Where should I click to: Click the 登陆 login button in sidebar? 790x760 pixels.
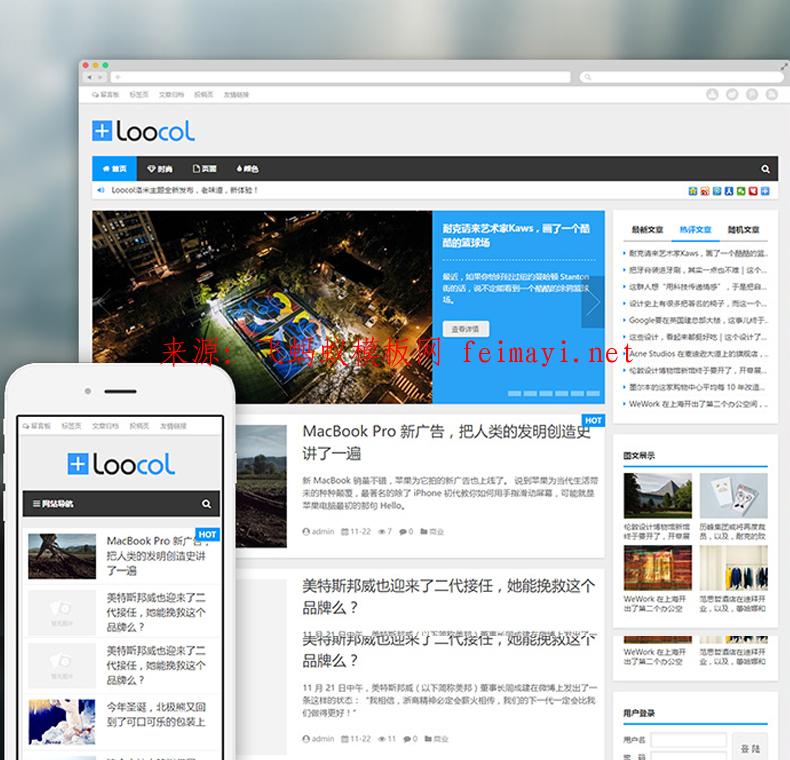click(x=748, y=748)
